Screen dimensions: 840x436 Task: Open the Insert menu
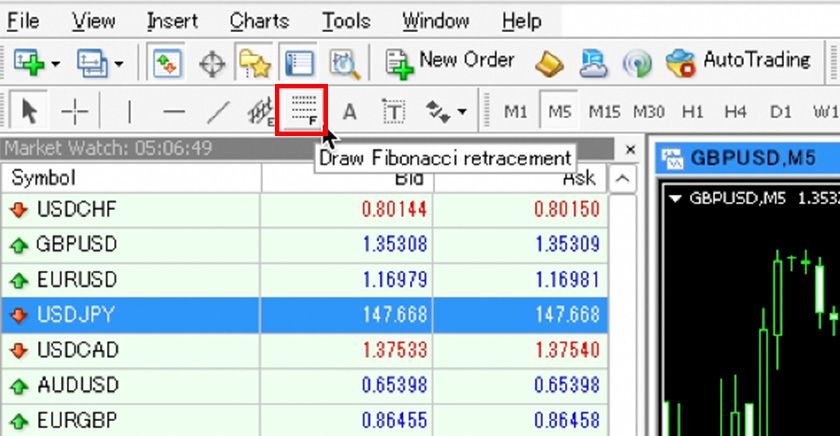click(172, 21)
